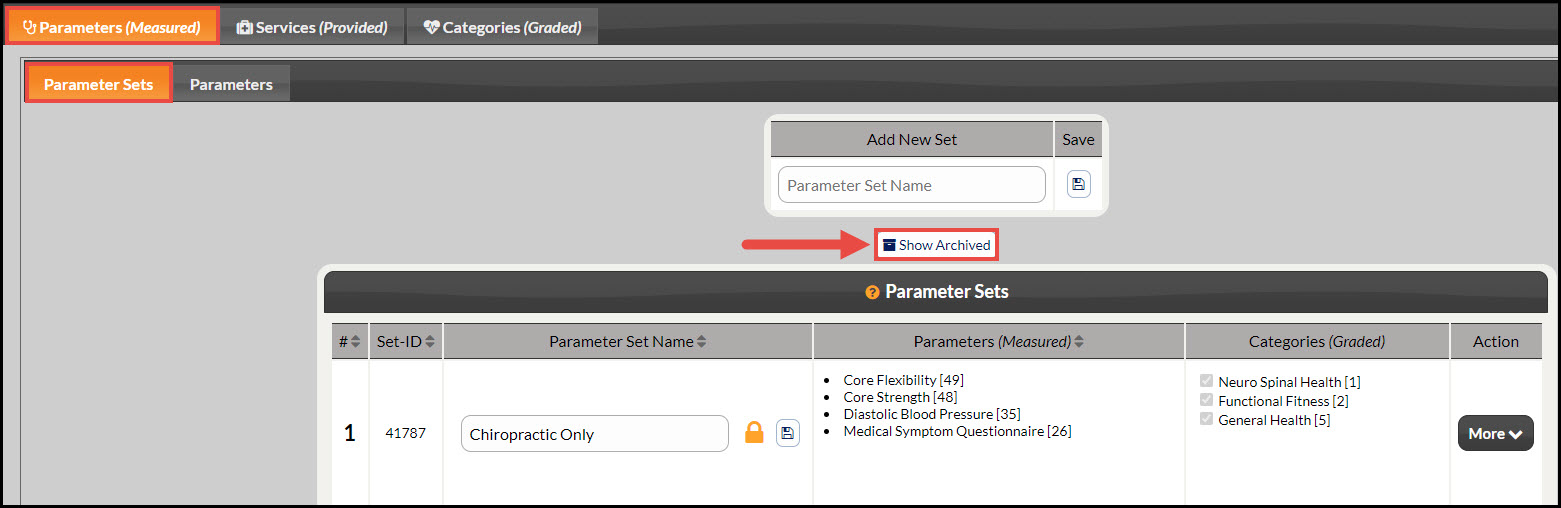The width and height of the screenshot is (1561, 508).
Task: Click the save icon beside Chiropractic Only
Action: [788, 433]
